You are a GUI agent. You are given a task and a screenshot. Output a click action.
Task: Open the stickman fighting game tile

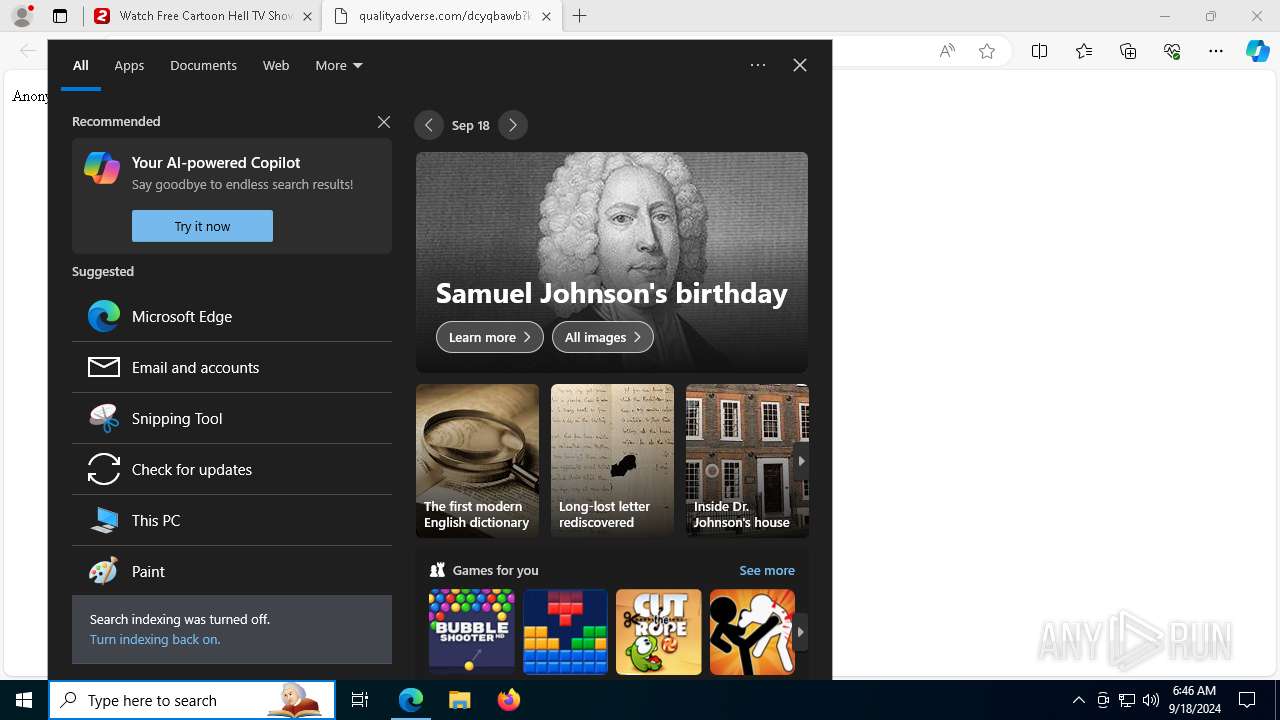pyautogui.click(x=752, y=631)
